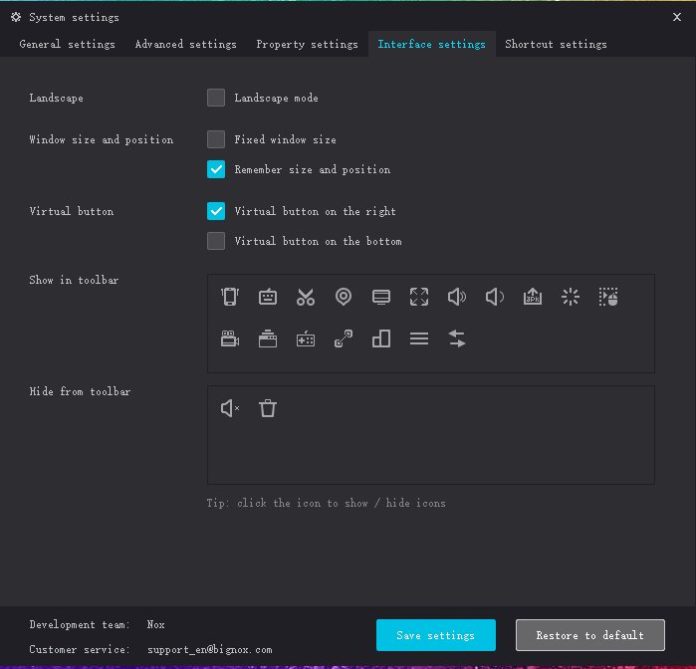
Task: Click the video recorder icon
Action: click(x=230, y=339)
